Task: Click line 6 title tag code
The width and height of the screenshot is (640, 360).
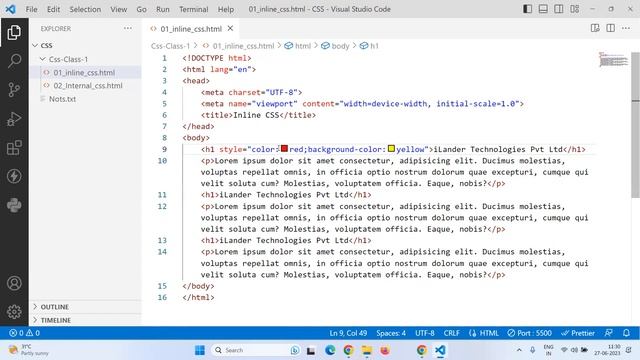Action: tap(258, 115)
